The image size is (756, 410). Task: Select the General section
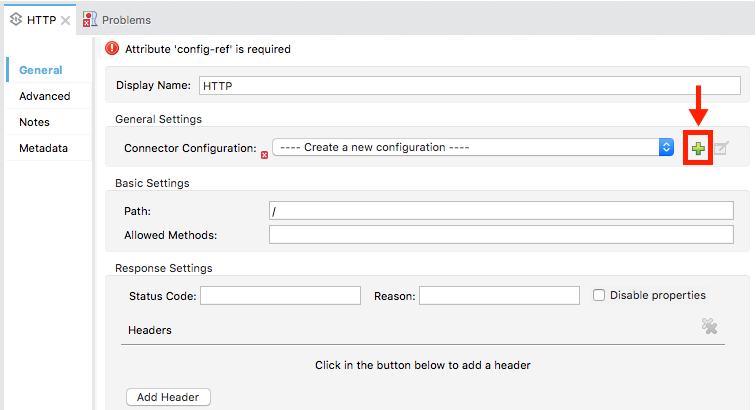[40, 70]
